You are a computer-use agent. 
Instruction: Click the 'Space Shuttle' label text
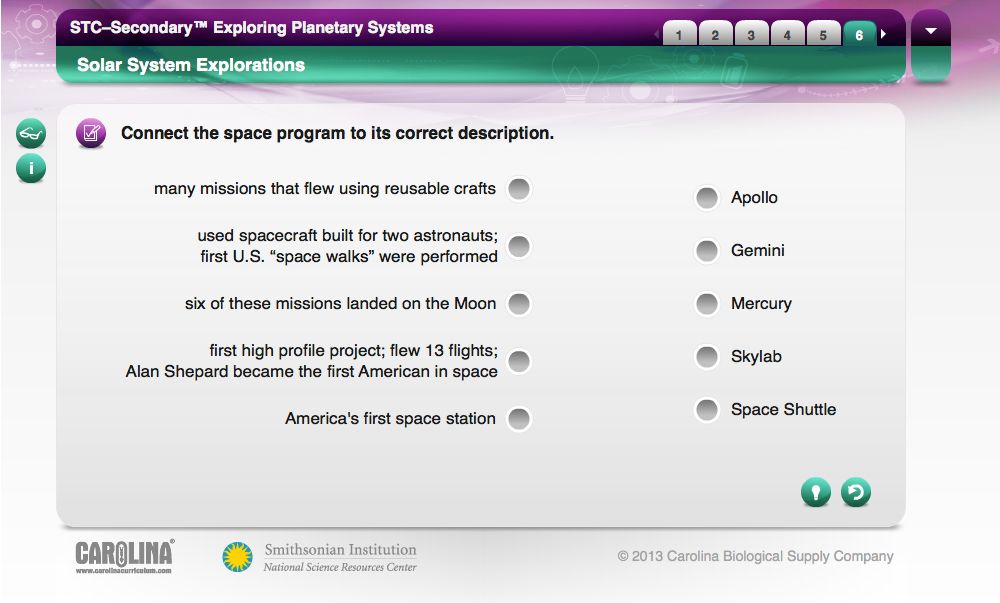[x=784, y=409]
